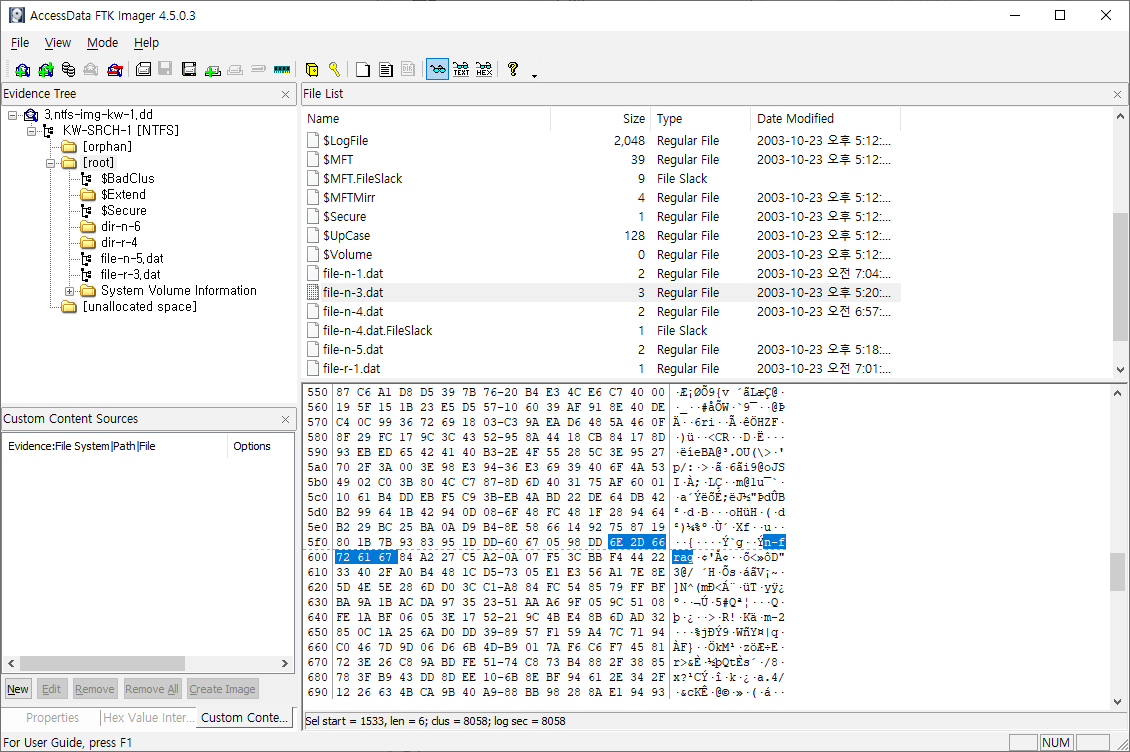Select the $Extend folder
1130x752 pixels.
pos(123,195)
